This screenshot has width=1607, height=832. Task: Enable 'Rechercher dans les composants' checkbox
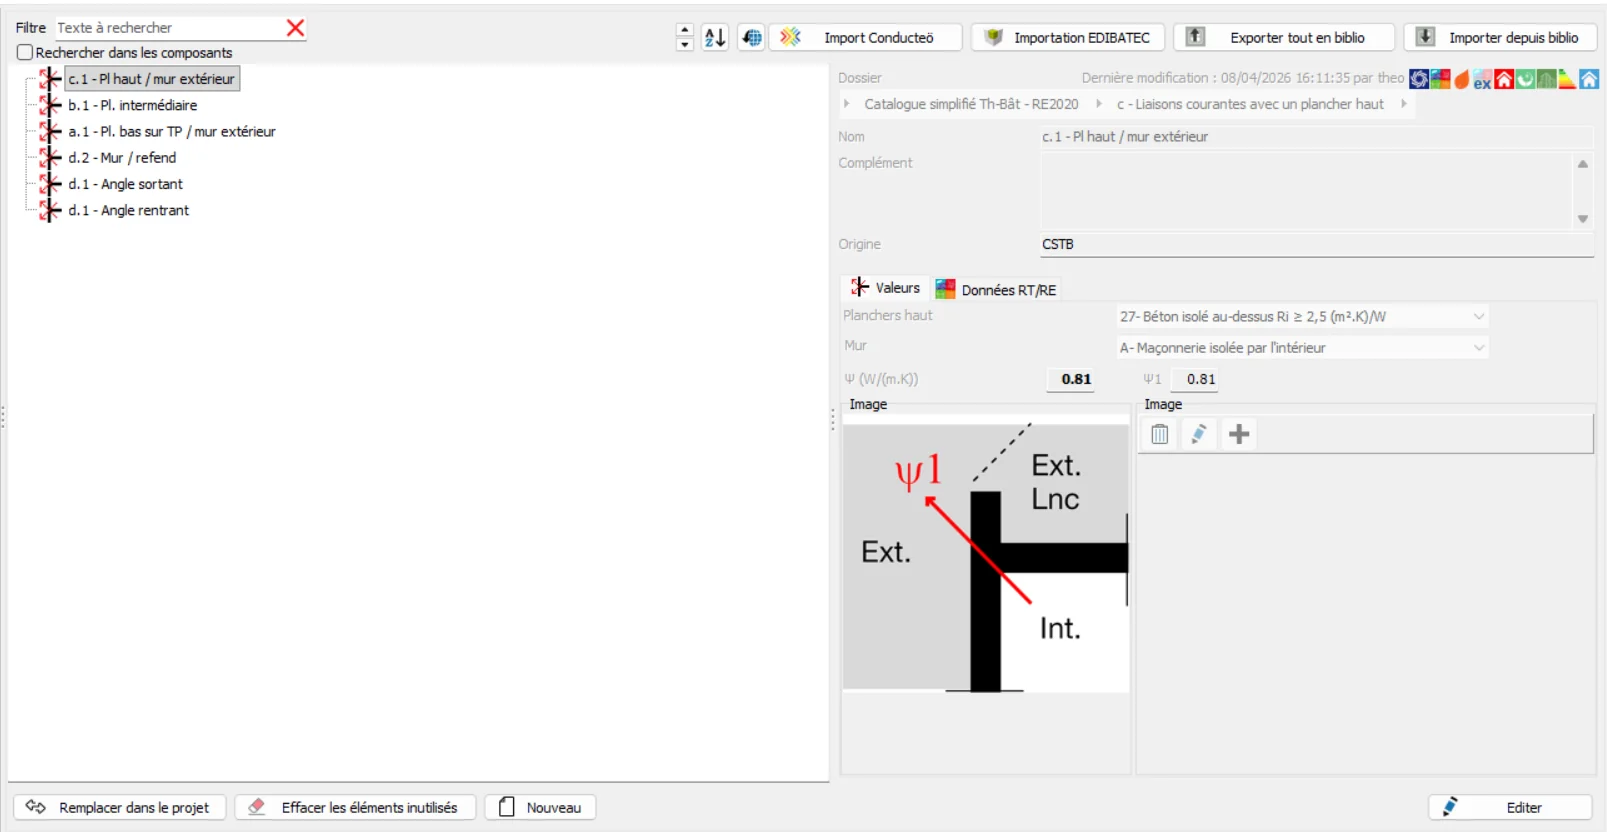(x=25, y=53)
